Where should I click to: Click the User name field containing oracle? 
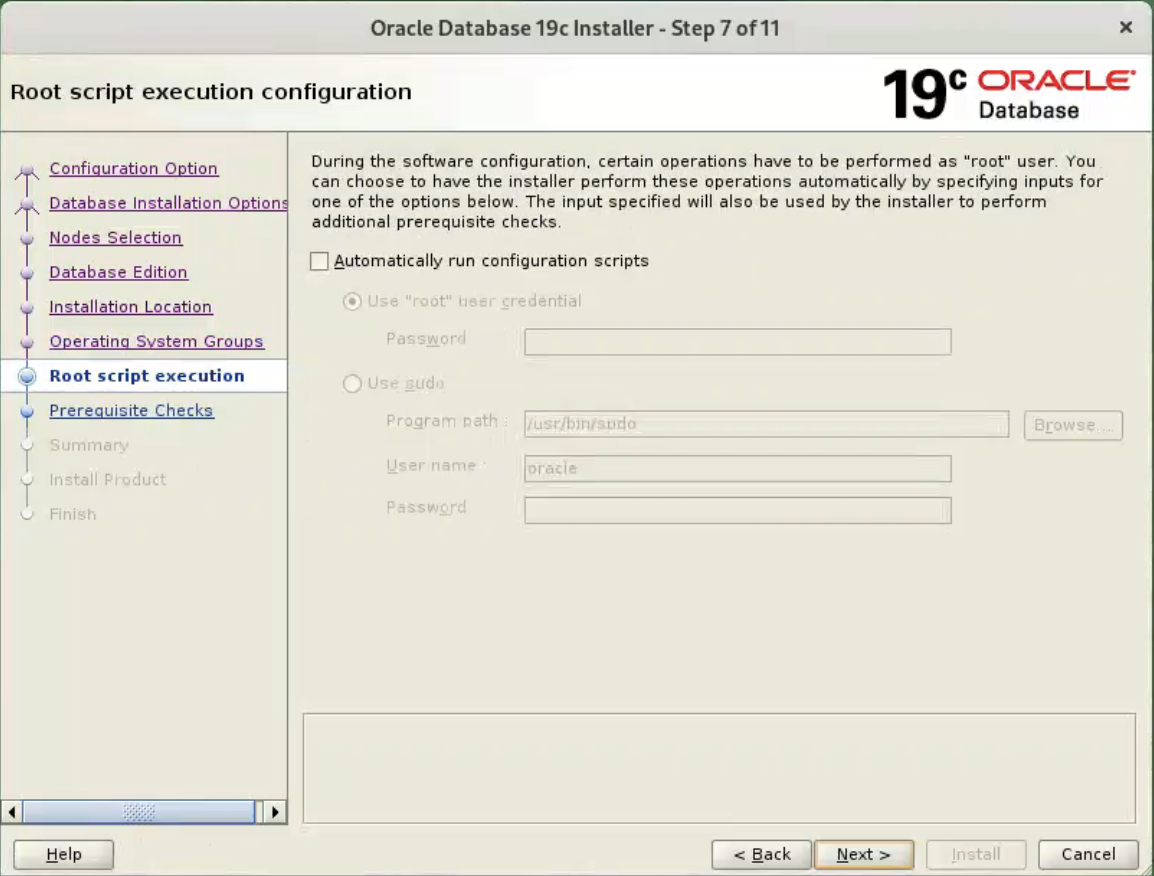pos(737,469)
